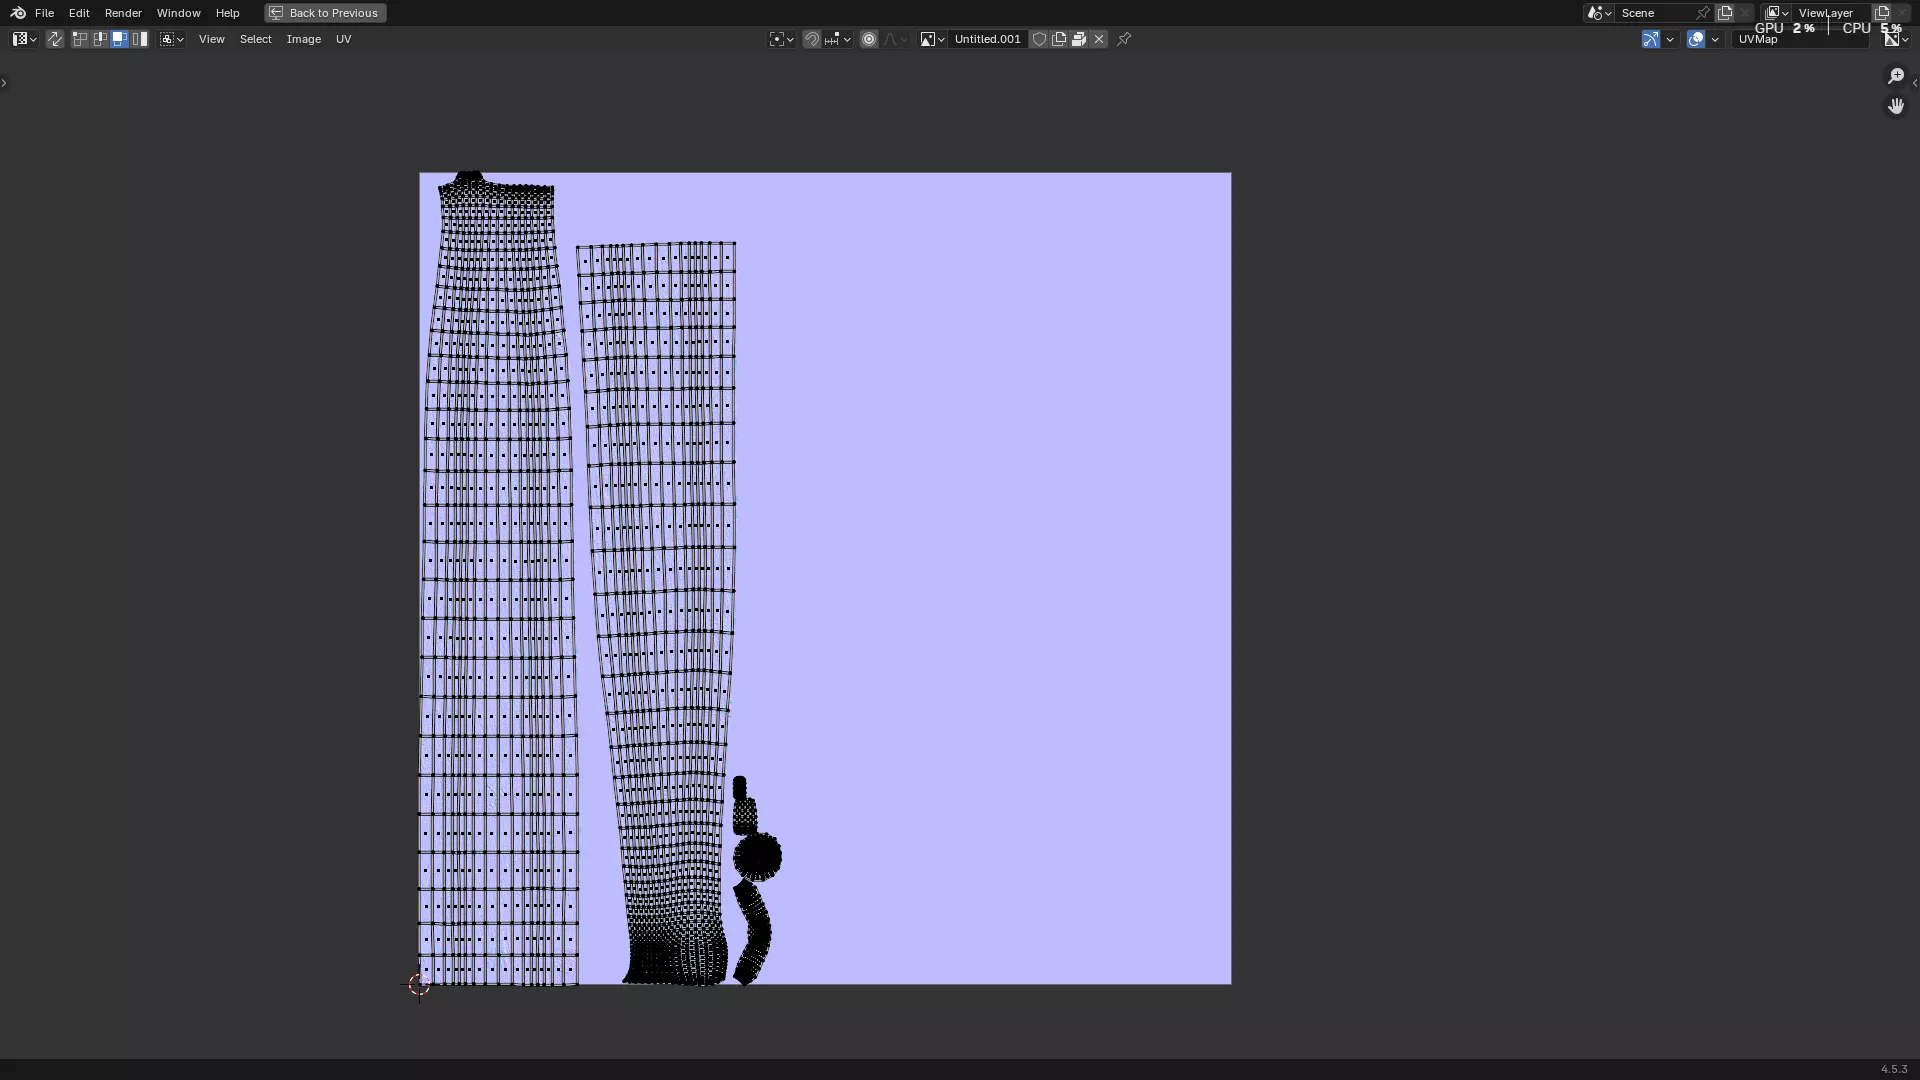Open the UV editor type dropdown
This screenshot has width=1920, height=1080.
coord(24,39)
